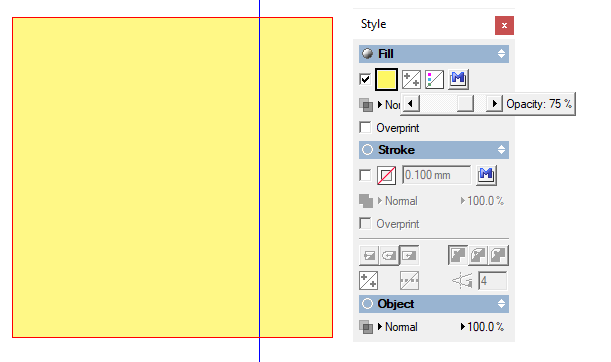Click the blue vertical guide line
611x362 pixels.
tap(260, 181)
